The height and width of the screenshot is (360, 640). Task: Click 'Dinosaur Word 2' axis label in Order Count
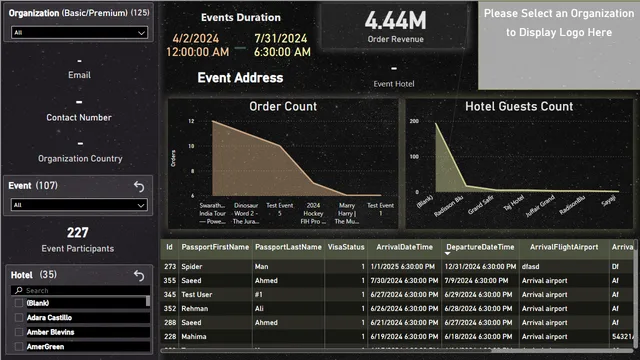click(x=246, y=213)
